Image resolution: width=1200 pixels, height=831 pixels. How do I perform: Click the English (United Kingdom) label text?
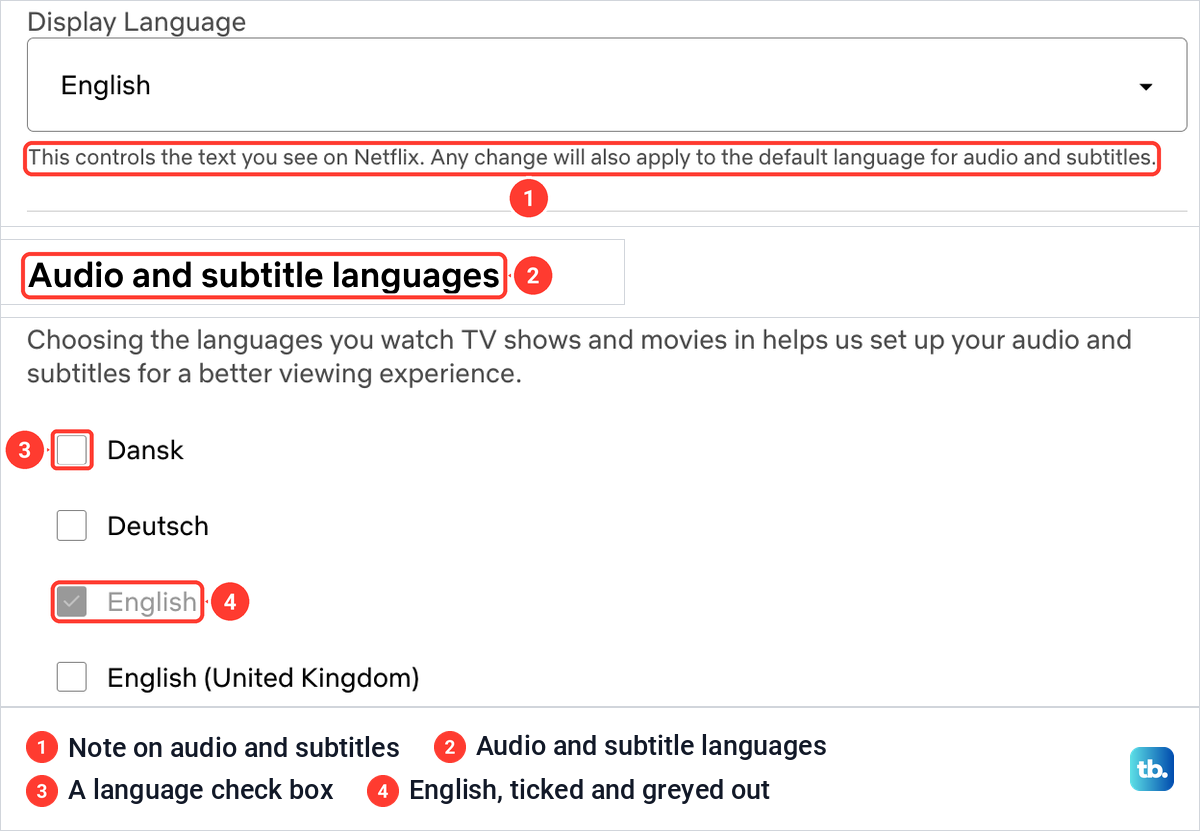tap(263, 678)
